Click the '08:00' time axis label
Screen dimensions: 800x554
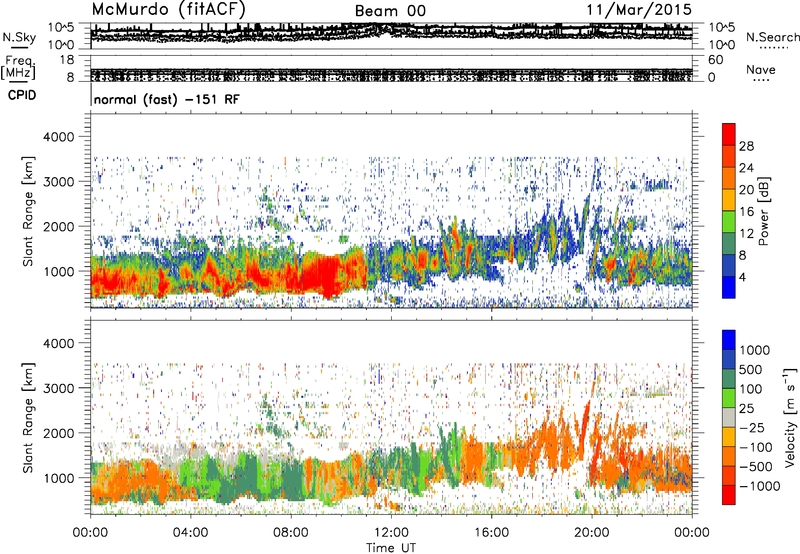click(291, 533)
